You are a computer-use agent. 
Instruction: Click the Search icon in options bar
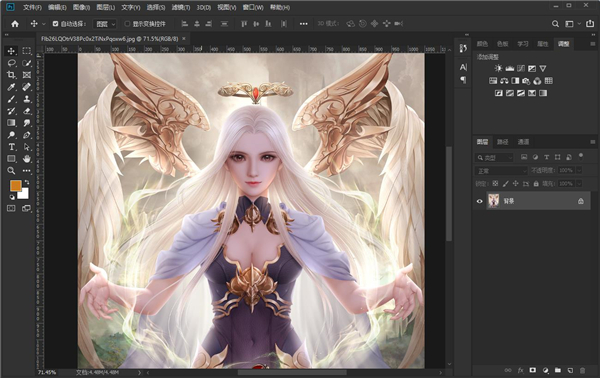[x=555, y=24]
